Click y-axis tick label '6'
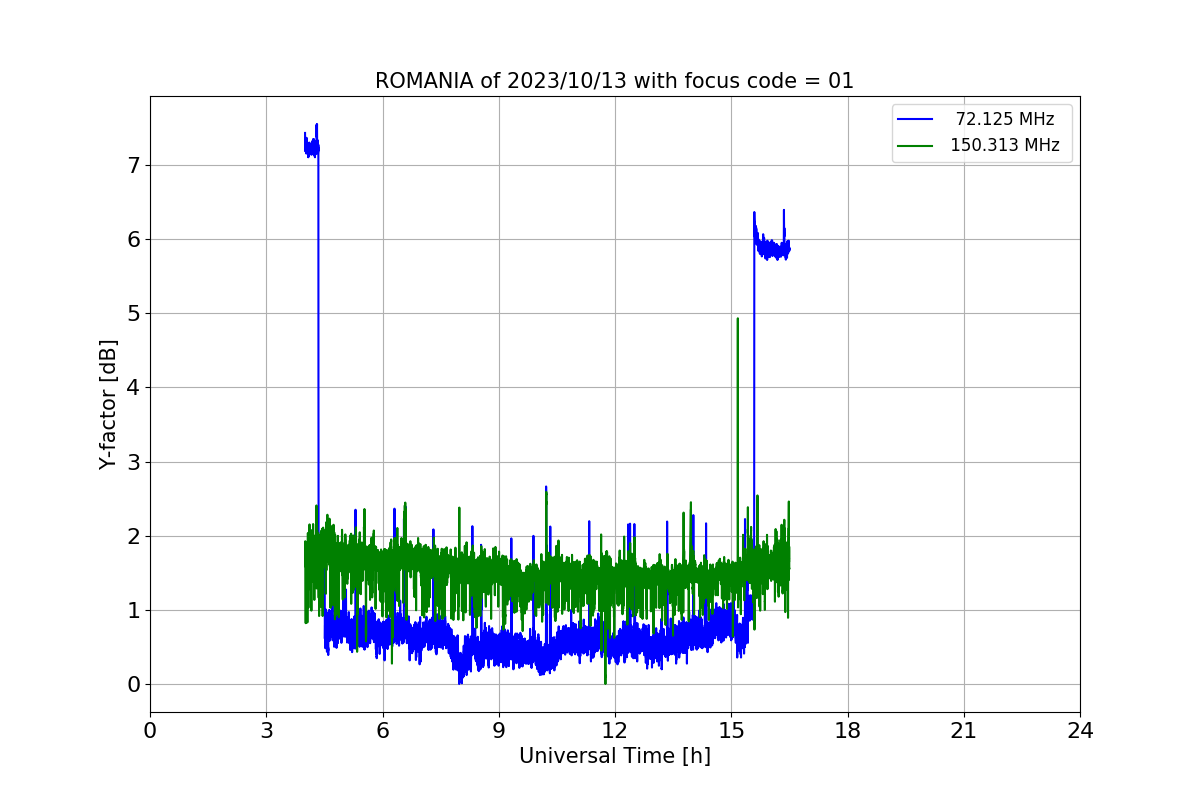This screenshot has height=800, width=1200. [133, 239]
